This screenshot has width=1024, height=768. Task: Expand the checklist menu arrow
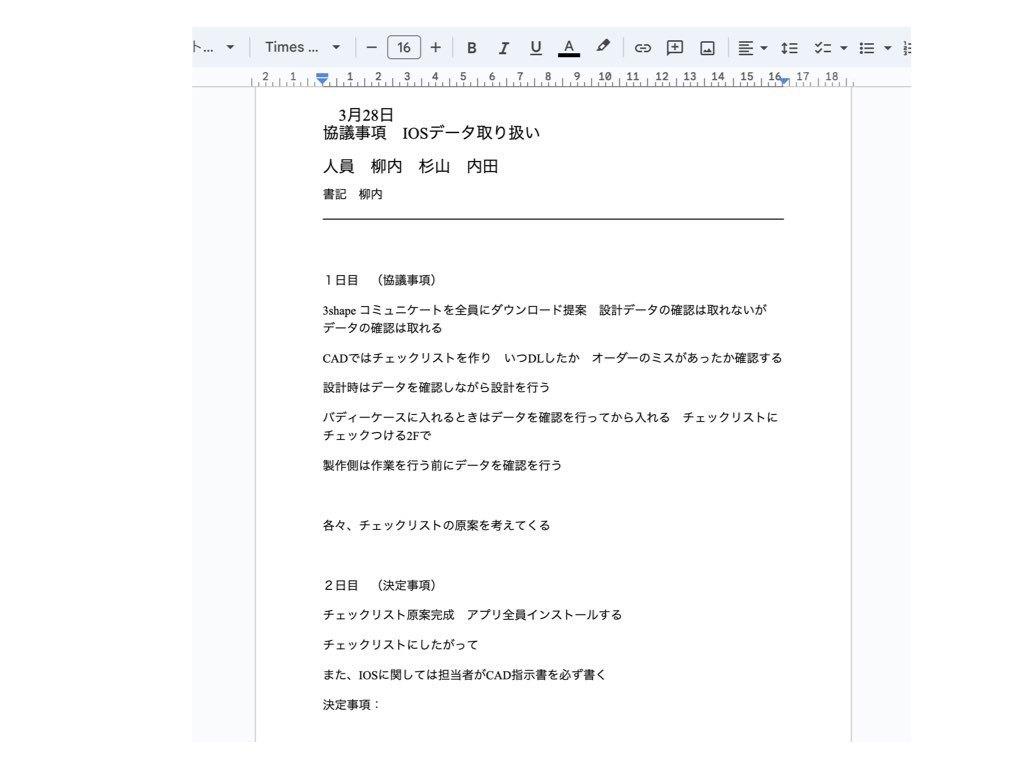point(844,48)
